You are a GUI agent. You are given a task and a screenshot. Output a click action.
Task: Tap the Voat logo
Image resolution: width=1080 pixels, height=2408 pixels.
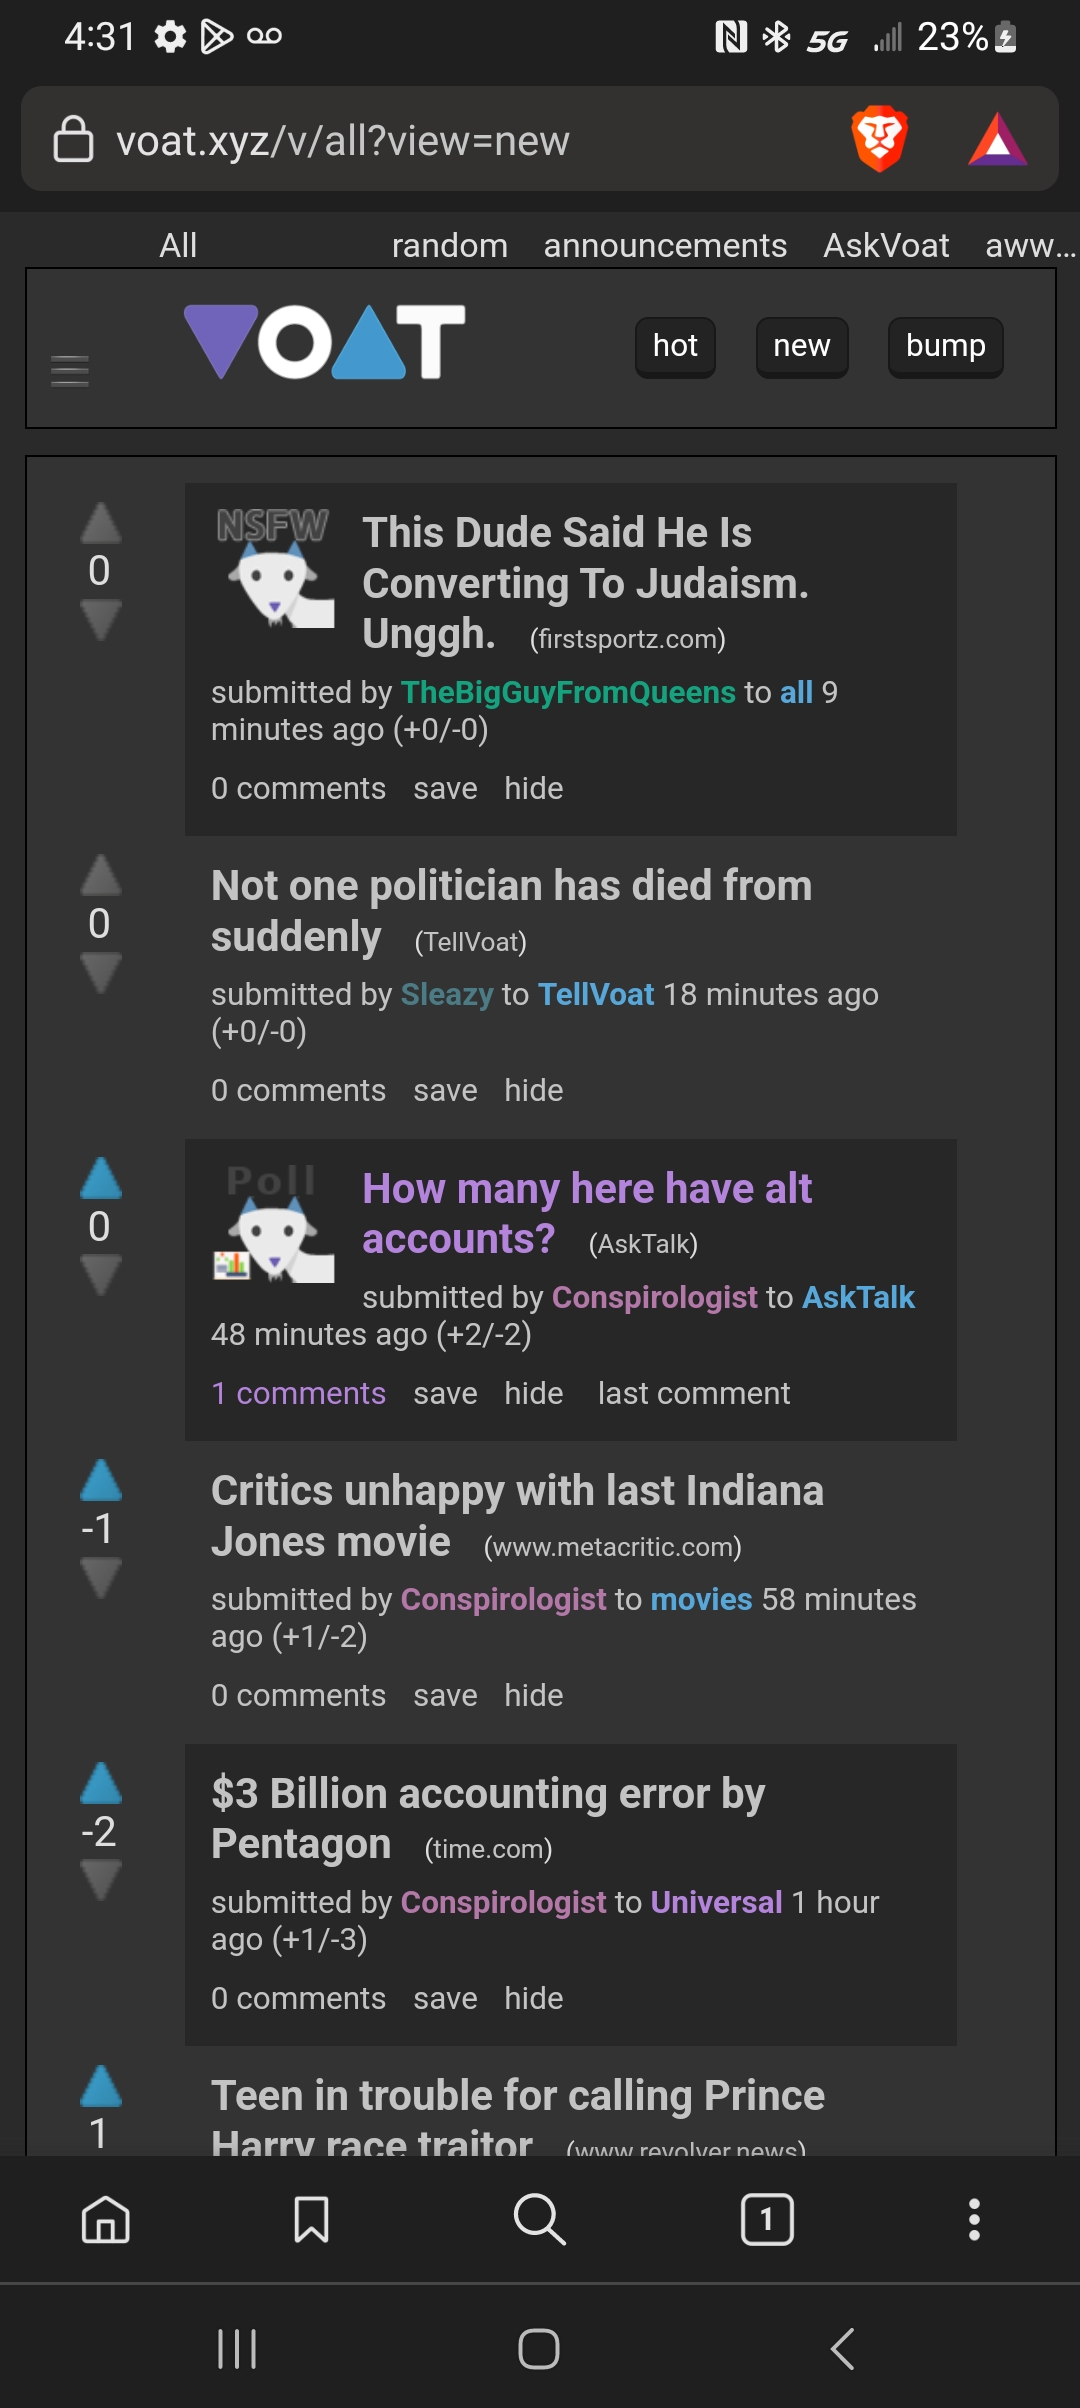pos(325,343)
